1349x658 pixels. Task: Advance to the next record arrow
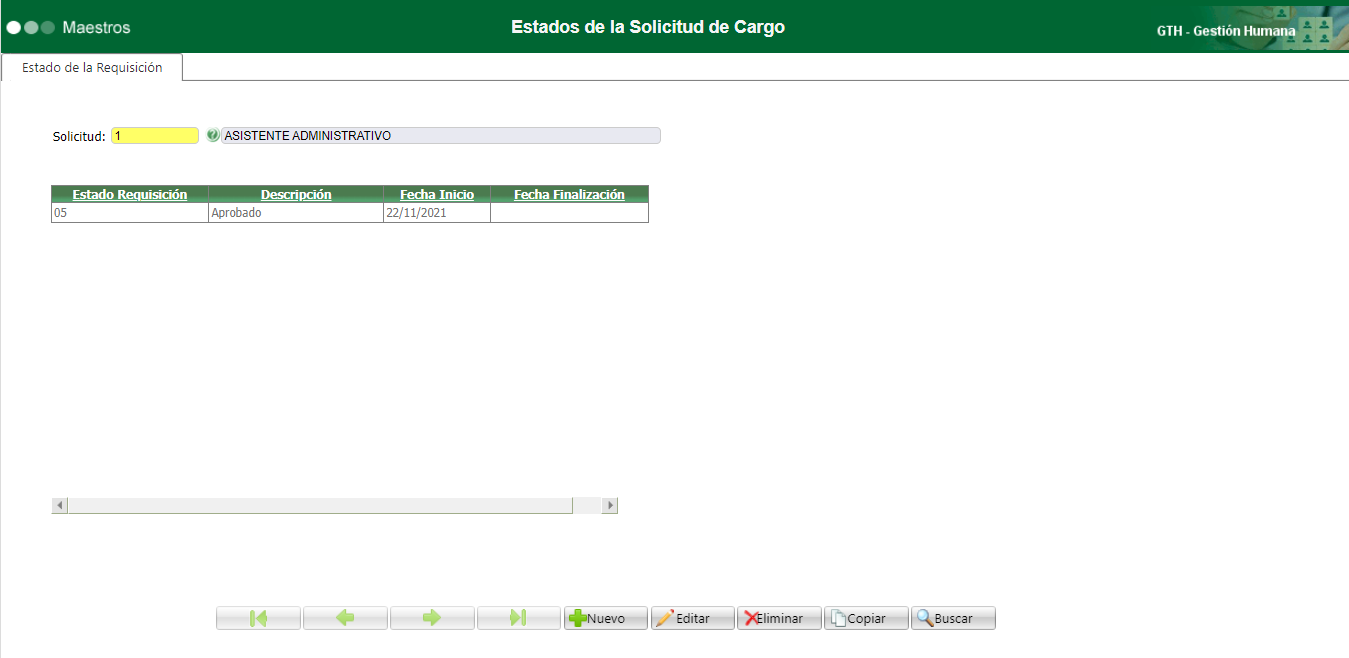point(432,617)
